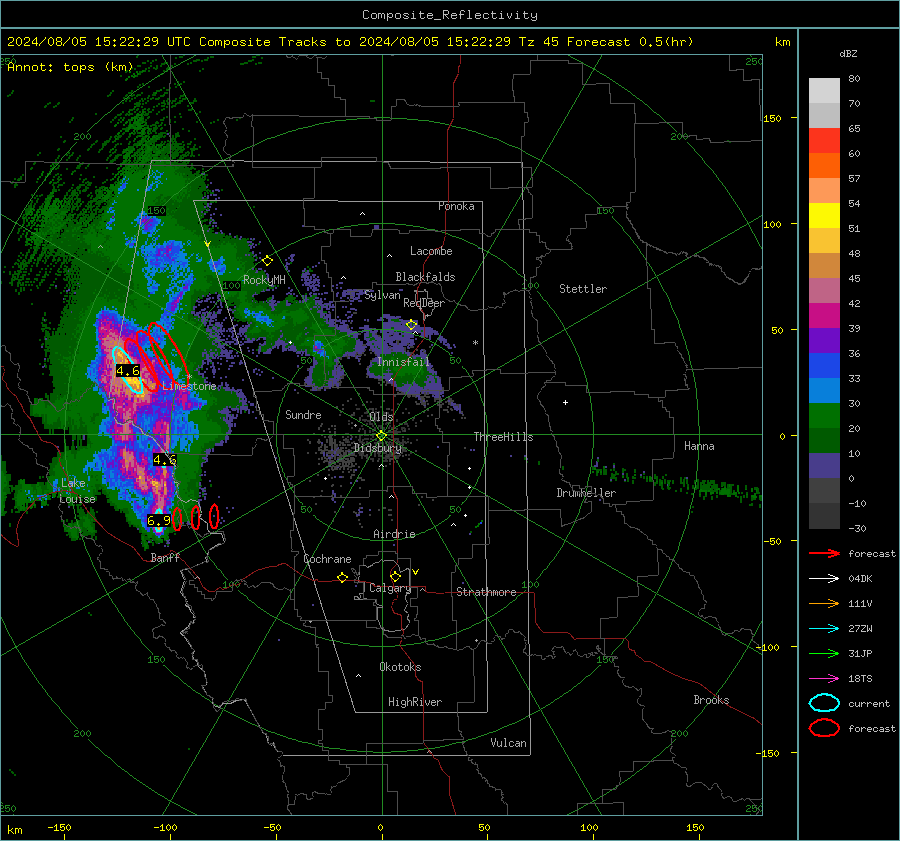Click the magenta 18TS arrow icon
Image resolution: width=900 pixels, height=841 pixels.
(824, 679)
